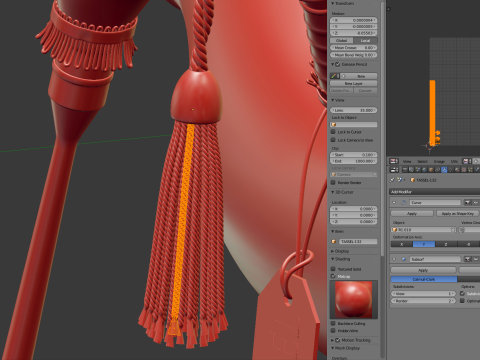Screen dimensions: 480x360
Task: Click the Clip Start value slider
Action: coord(354,155)
